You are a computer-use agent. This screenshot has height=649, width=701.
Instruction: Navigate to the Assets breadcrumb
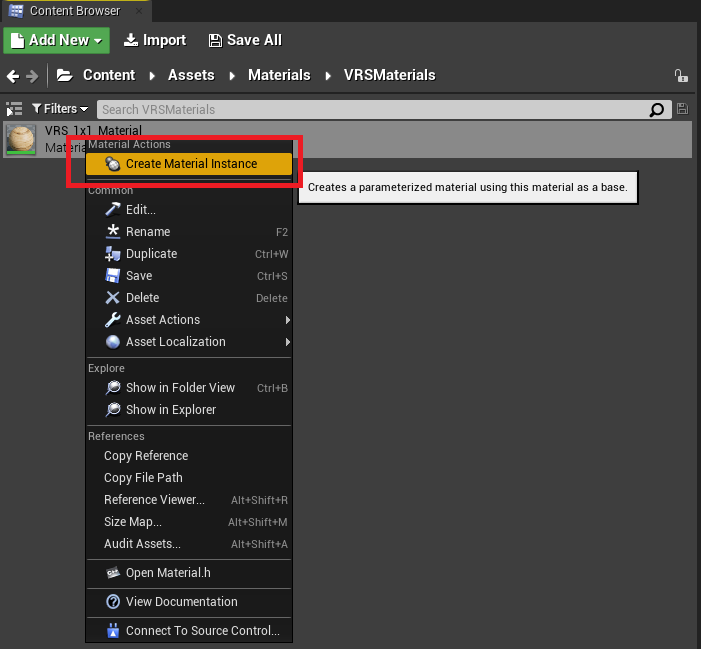click(191, 75)
